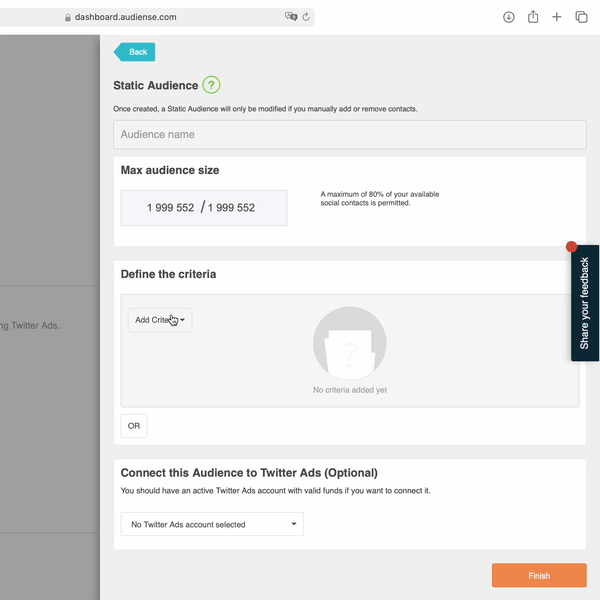Viewport: 600px width, 600px height.
Task: Click 'A maximum of 80%' note text
Action: tap(380, 199)
